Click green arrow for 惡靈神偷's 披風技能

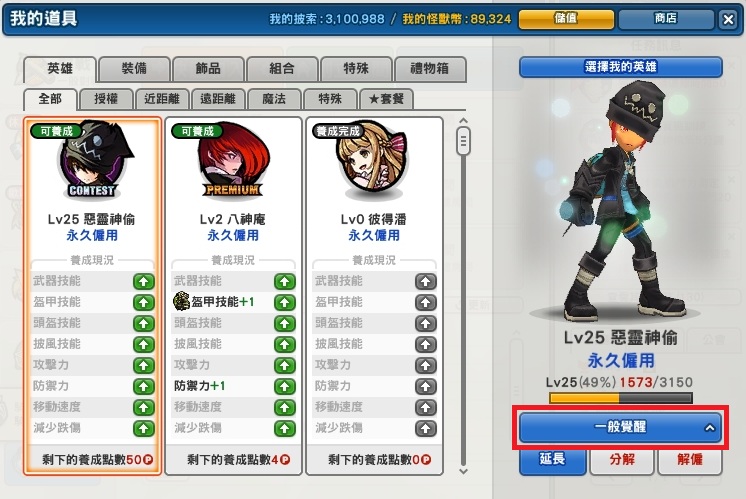144,344
